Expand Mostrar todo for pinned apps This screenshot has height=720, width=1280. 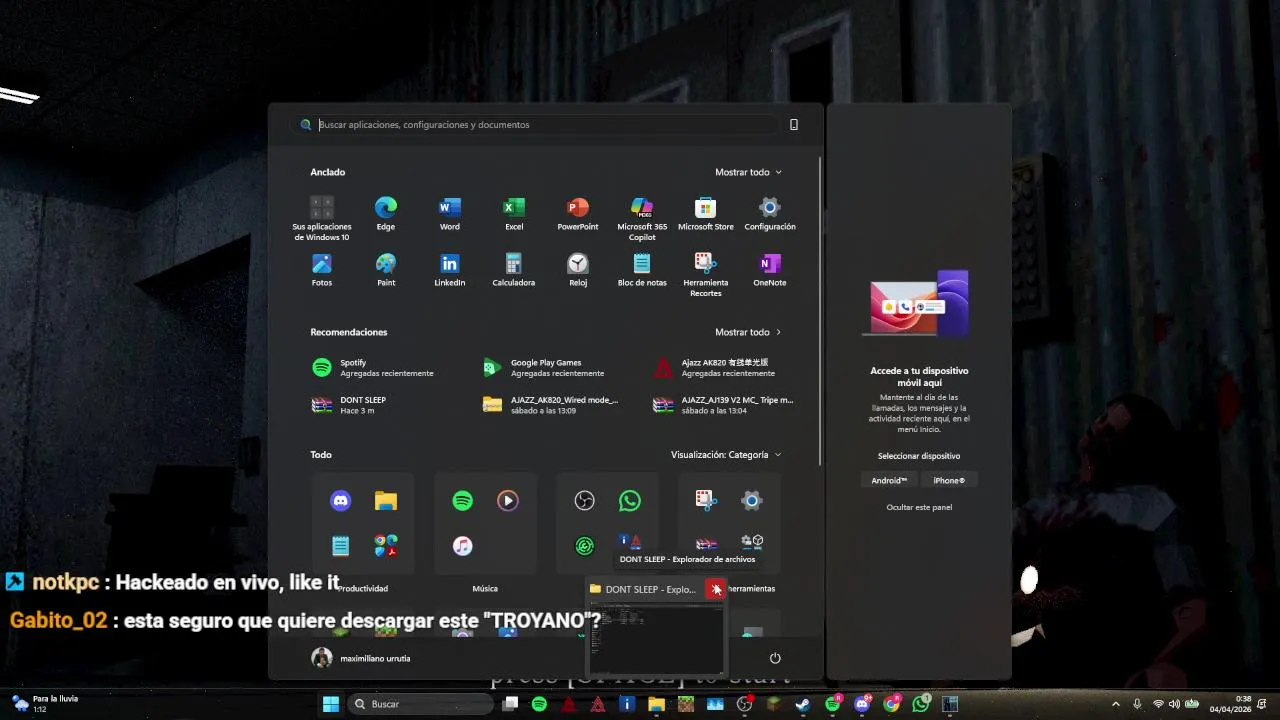[x=748, y=172]
